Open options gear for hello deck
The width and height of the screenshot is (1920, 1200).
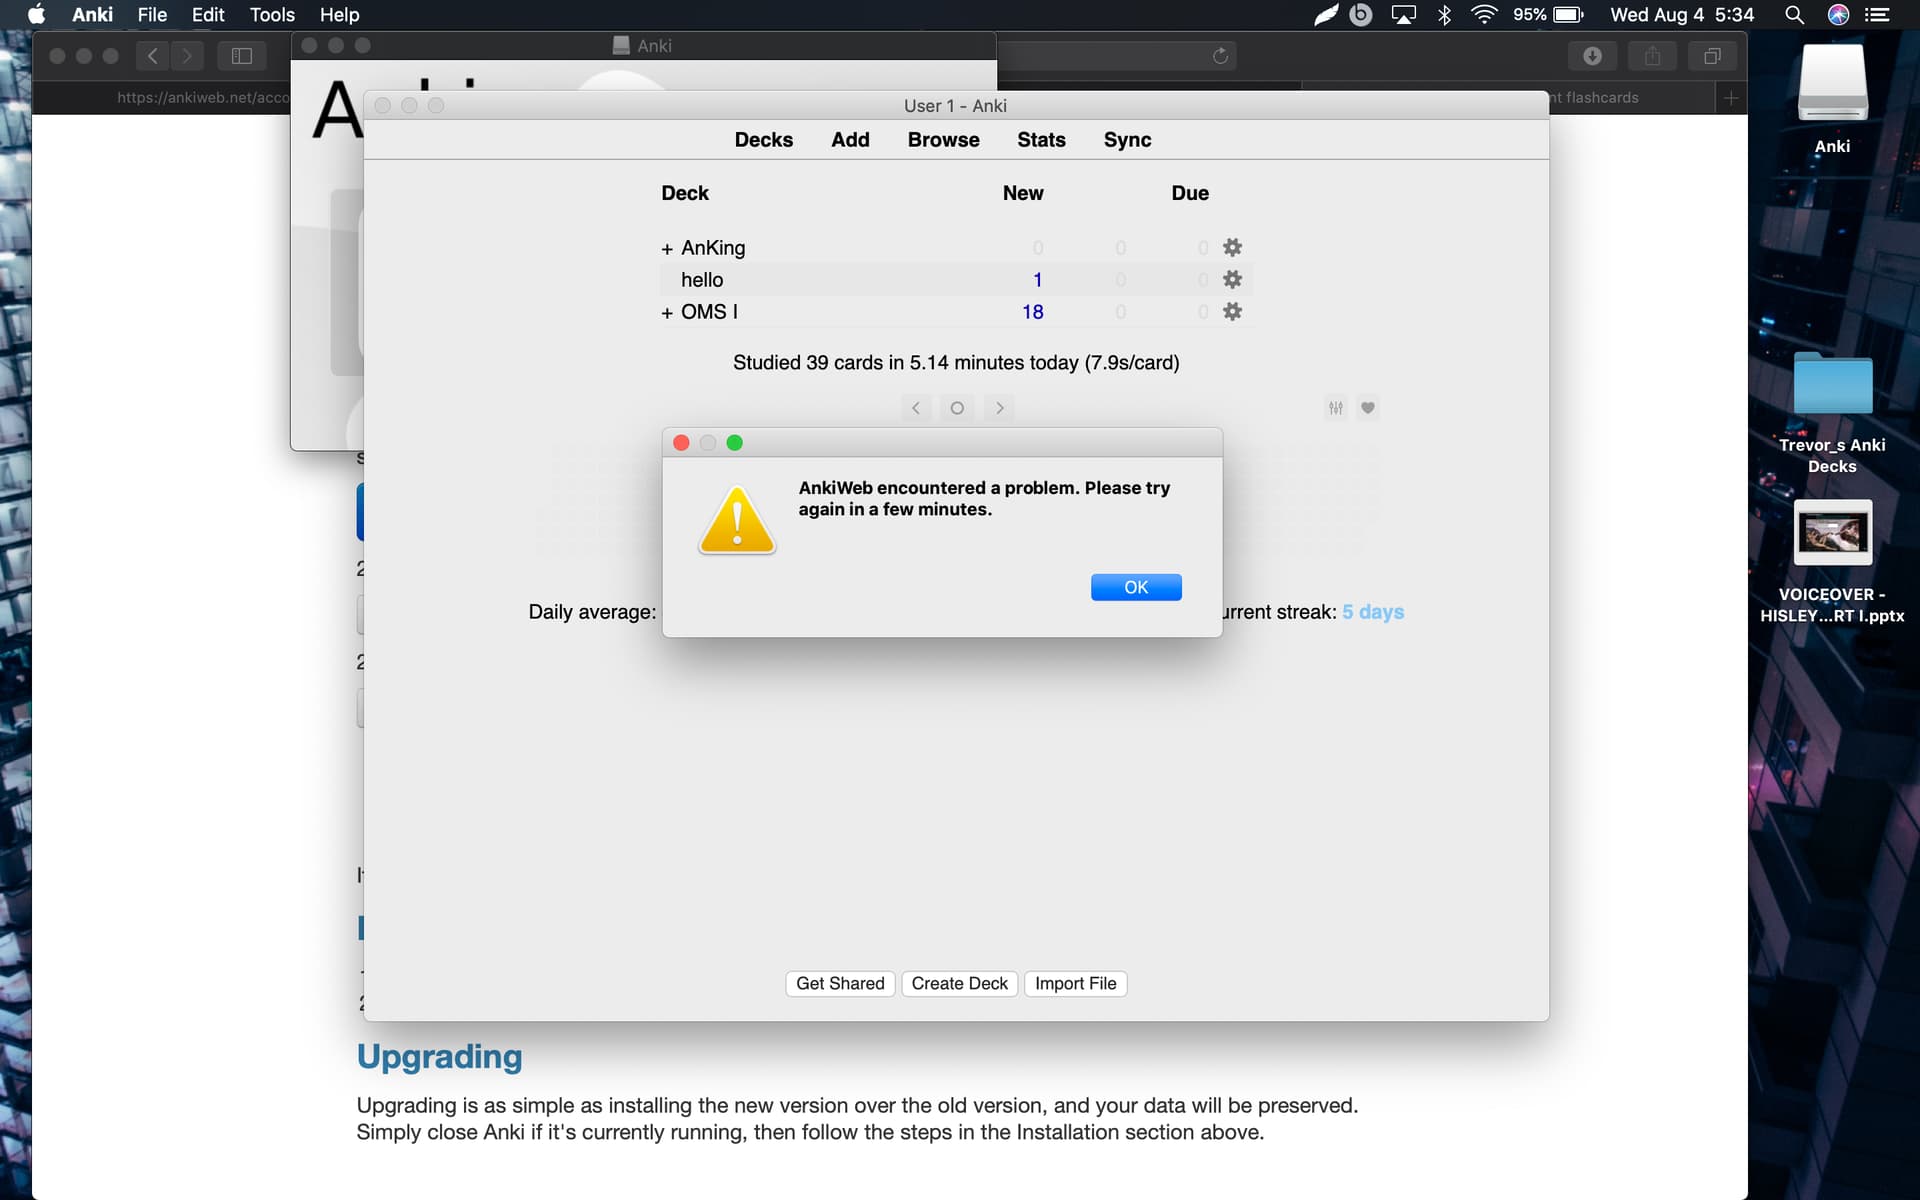(1232, 279)
